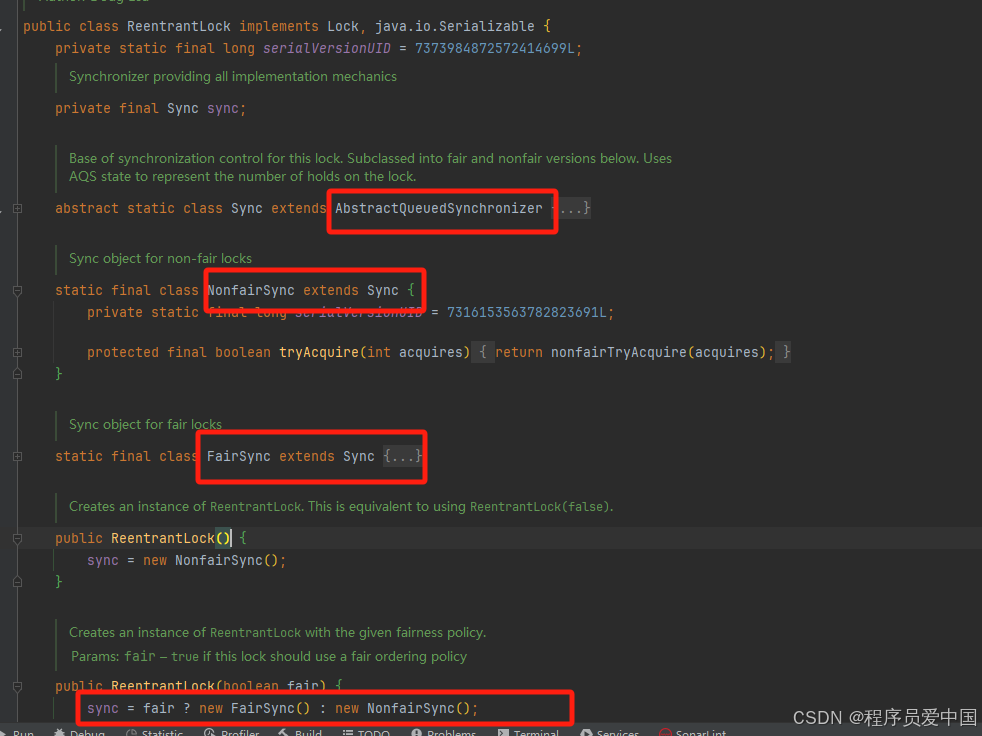The width and height of the screenshot is (982, 736).
Task: Click new FairSync() in the ternary expression
Action: click(x=254, y=708)
